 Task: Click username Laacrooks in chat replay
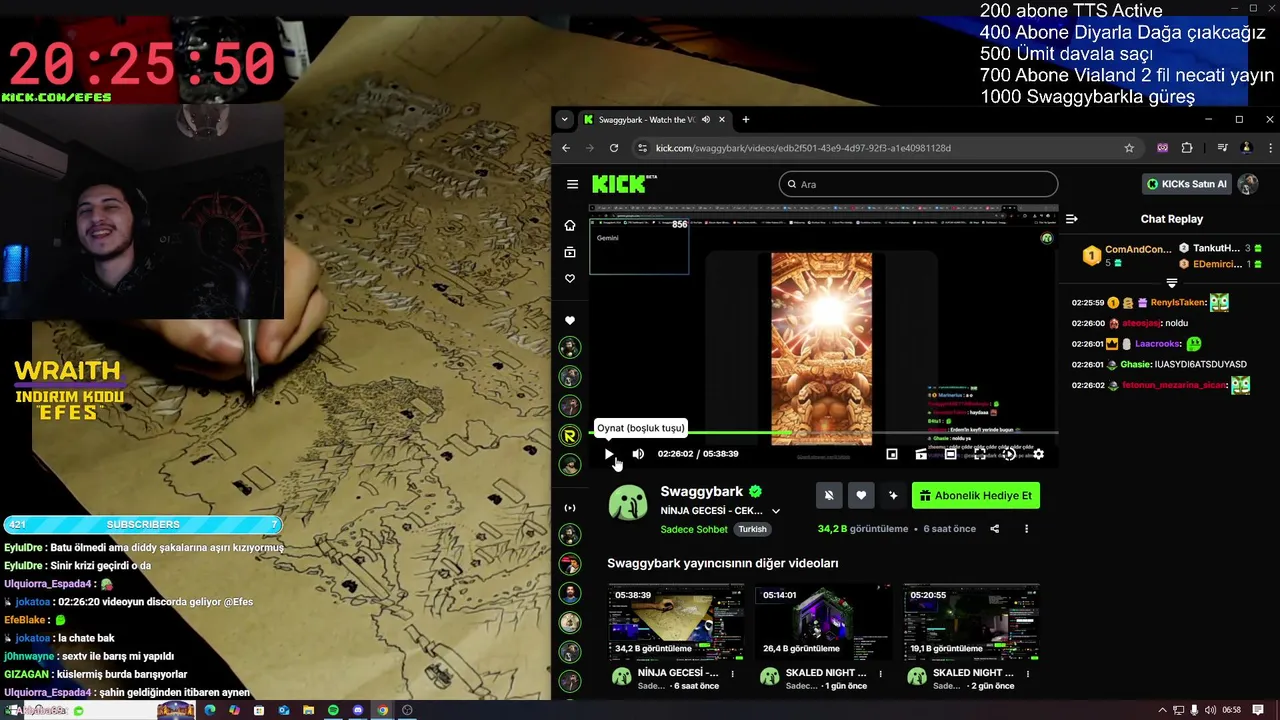pyautogui.click(x=1157, y=344)
